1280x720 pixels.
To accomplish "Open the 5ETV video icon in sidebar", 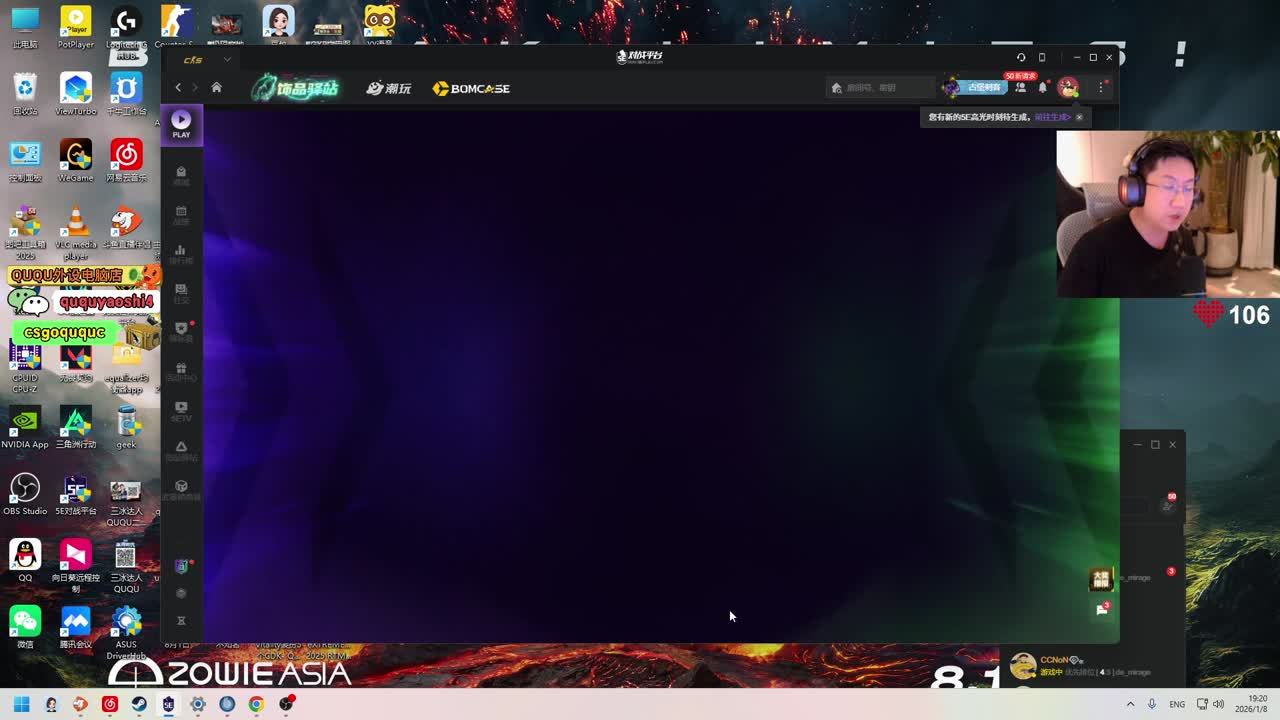I will click(181, 408).
